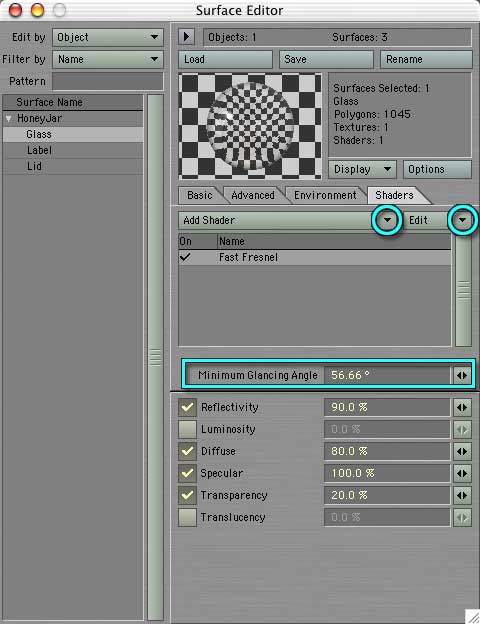
Task: Toggle Fast Fresnel shader checkmark off
Action: pyautogui.click(x=185, y=257)
